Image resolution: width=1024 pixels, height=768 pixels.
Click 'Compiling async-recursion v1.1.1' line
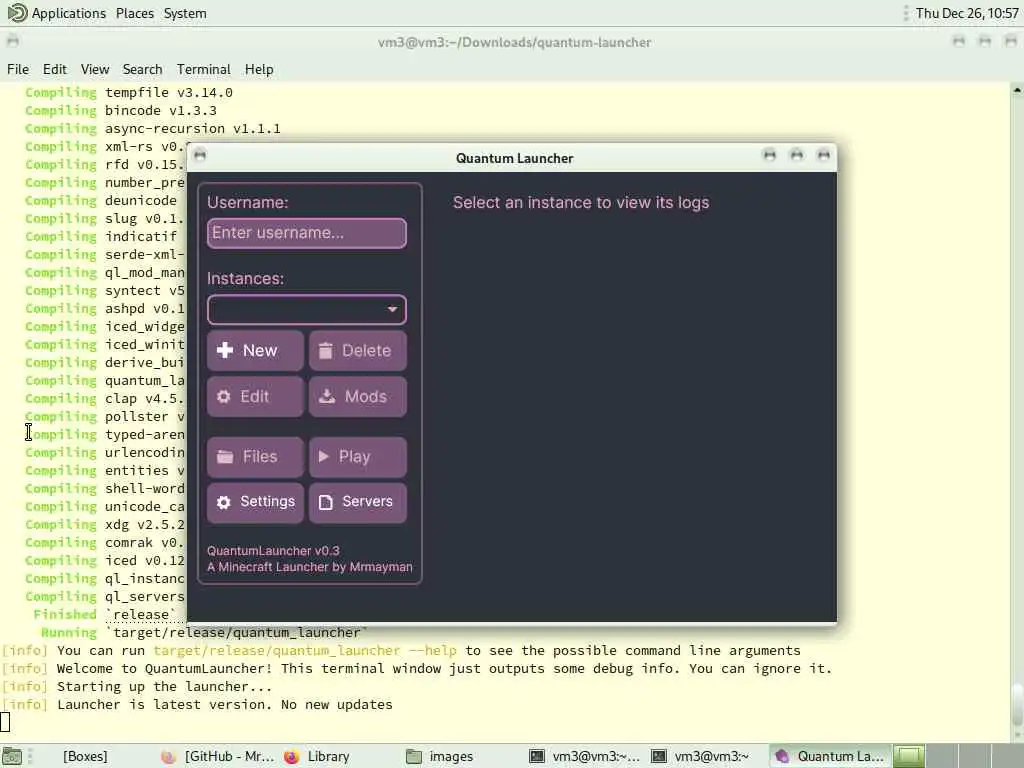click(x=153, y=129)
